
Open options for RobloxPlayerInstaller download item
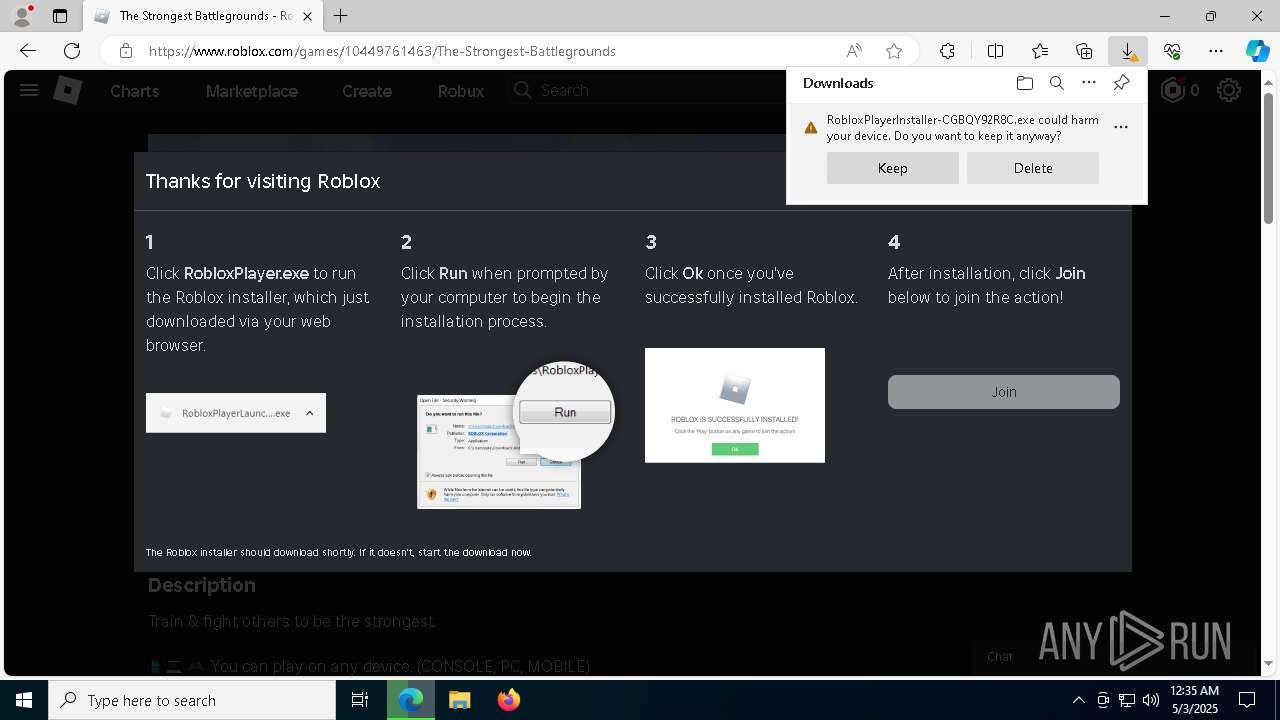point(1121,127)
